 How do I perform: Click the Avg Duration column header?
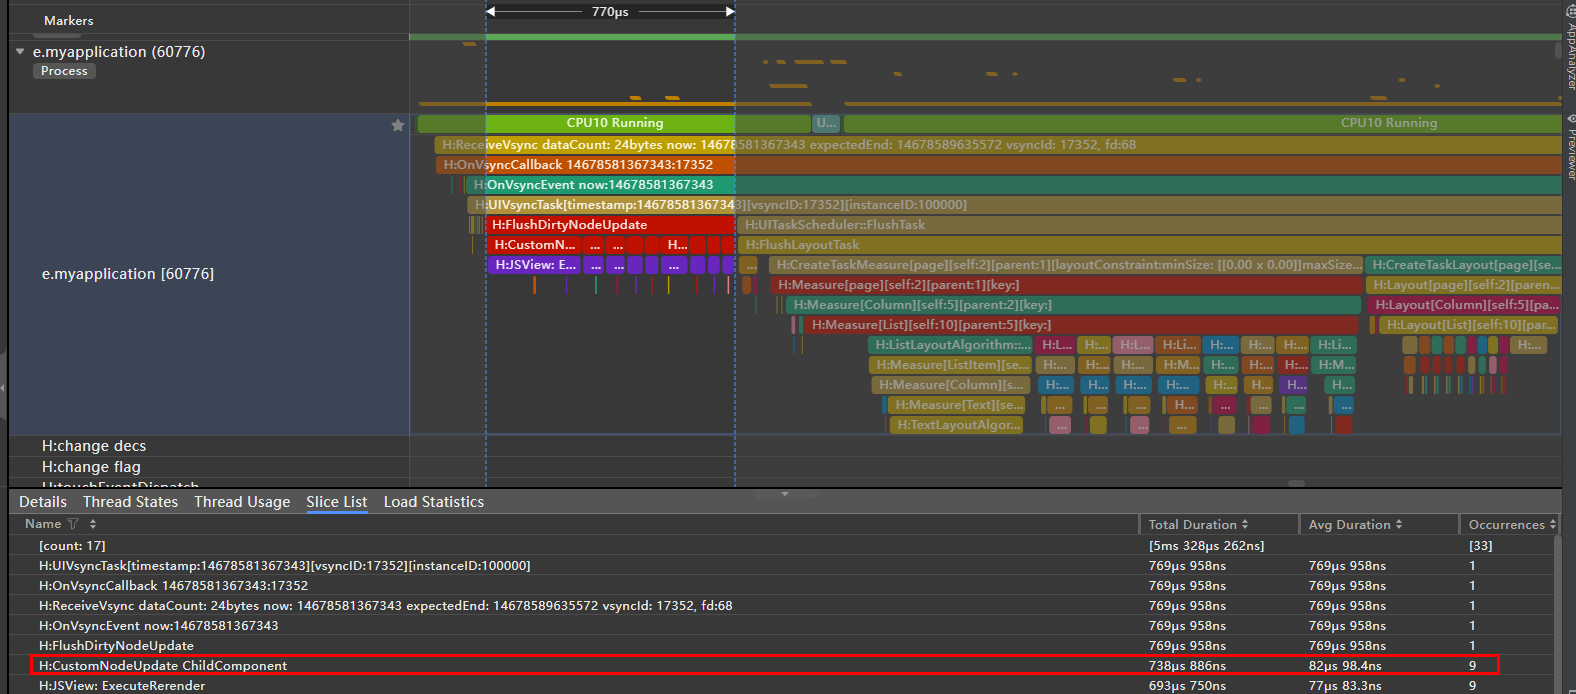(x=1349, y=524)
